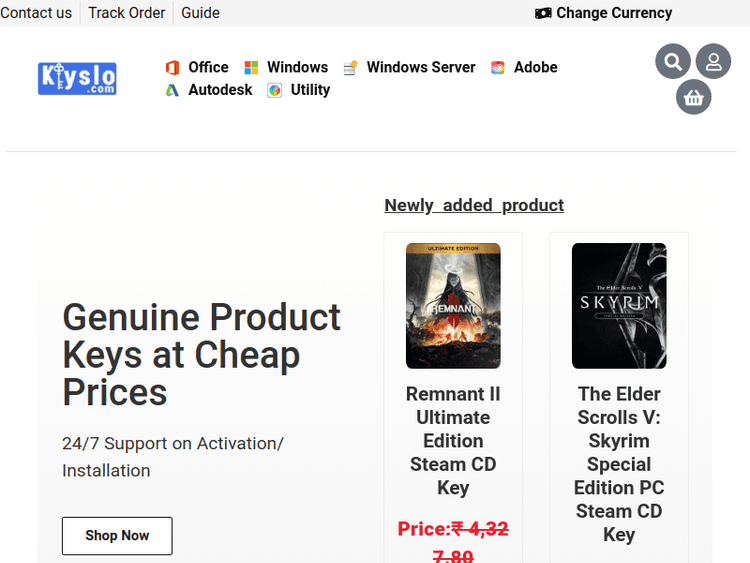
Task: Click the Windows logo icon
Action: pyautogui.click(x=251, y=68)
